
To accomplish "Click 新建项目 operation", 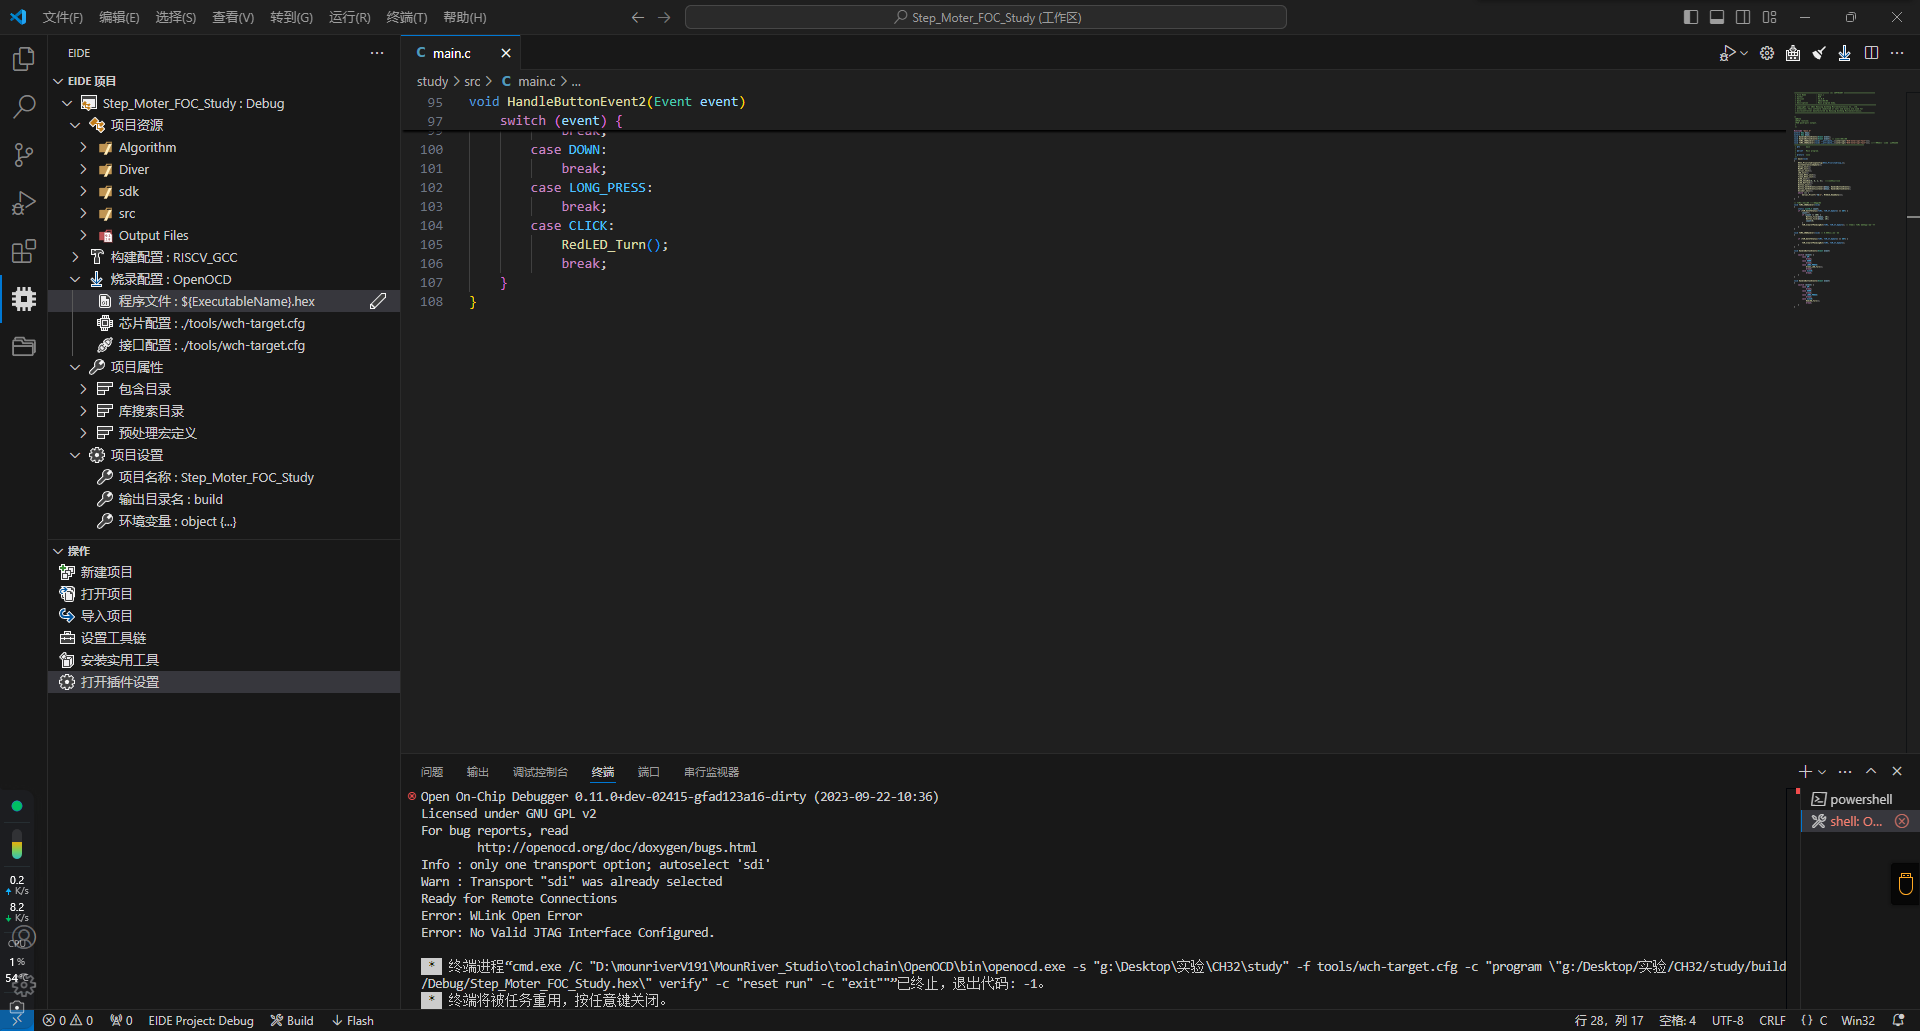I will (224, 572).
